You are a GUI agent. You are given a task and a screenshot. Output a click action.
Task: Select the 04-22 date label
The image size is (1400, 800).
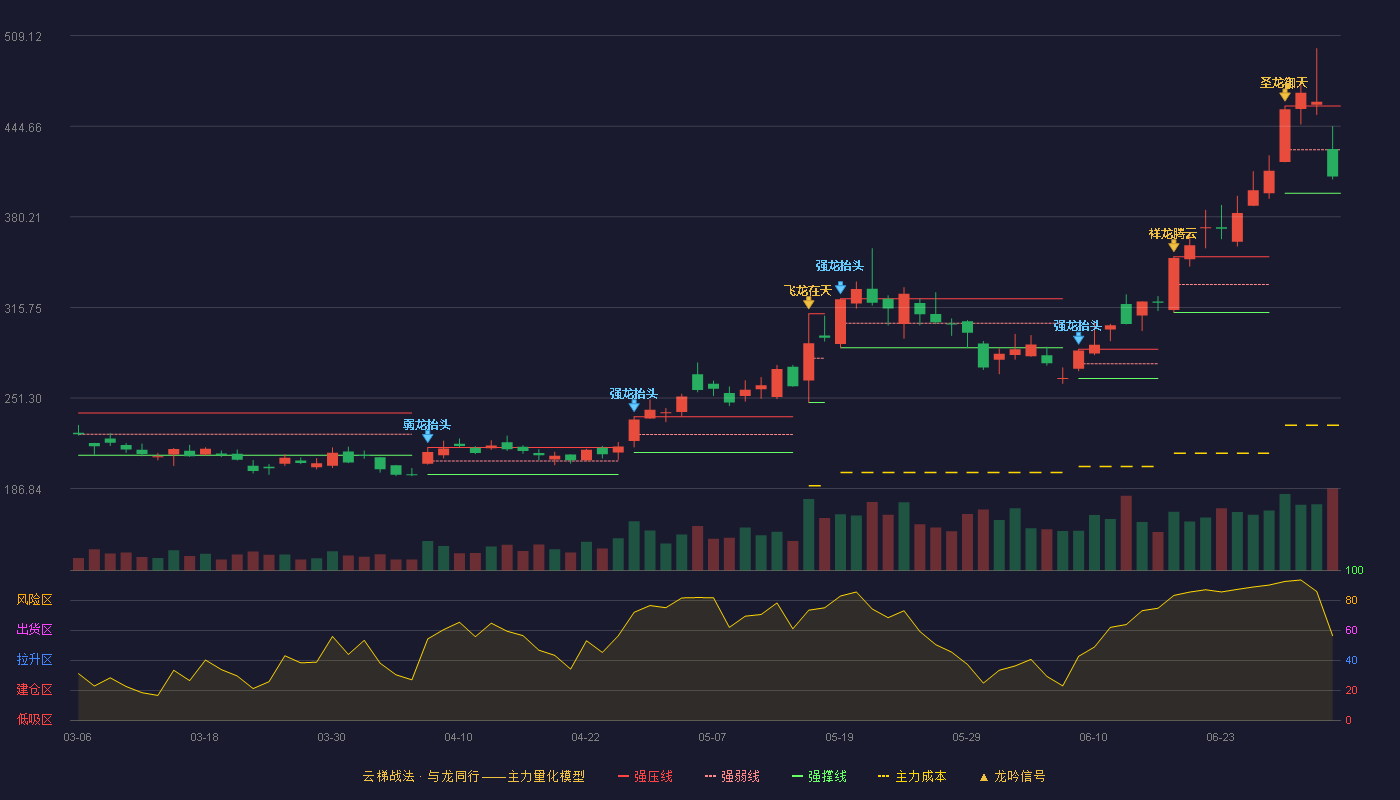click(585, 737)
